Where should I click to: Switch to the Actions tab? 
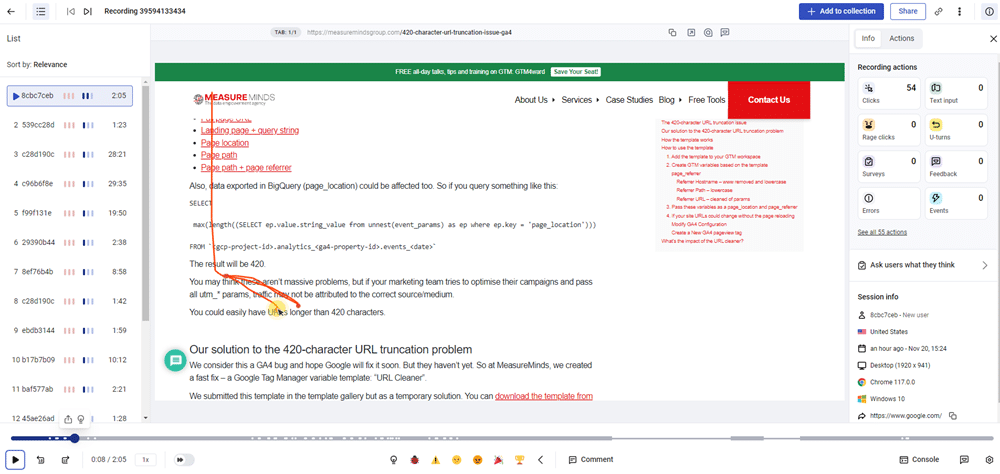click(x=901, y=38)
